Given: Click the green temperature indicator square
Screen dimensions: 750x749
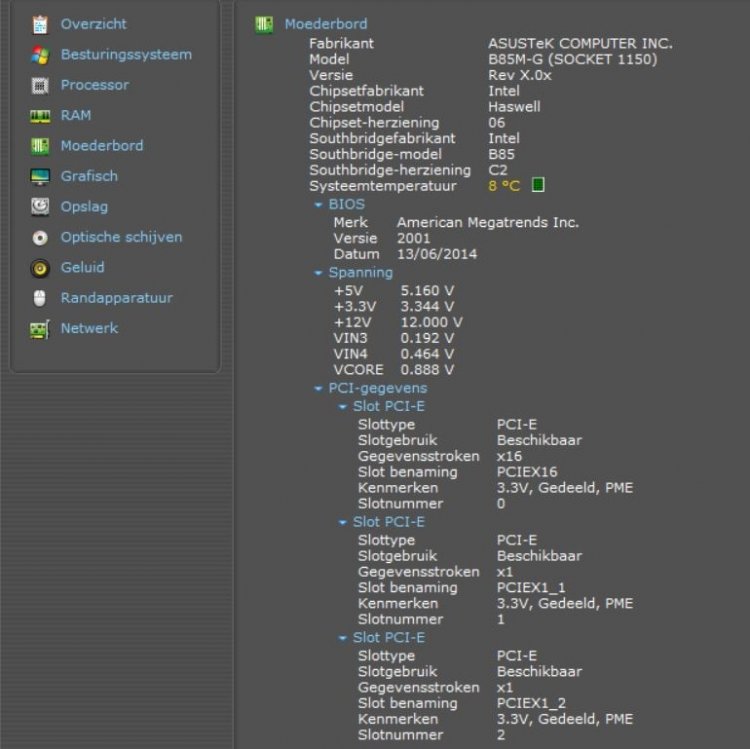Looking at the screenshot, I should [x=538, y=185].
